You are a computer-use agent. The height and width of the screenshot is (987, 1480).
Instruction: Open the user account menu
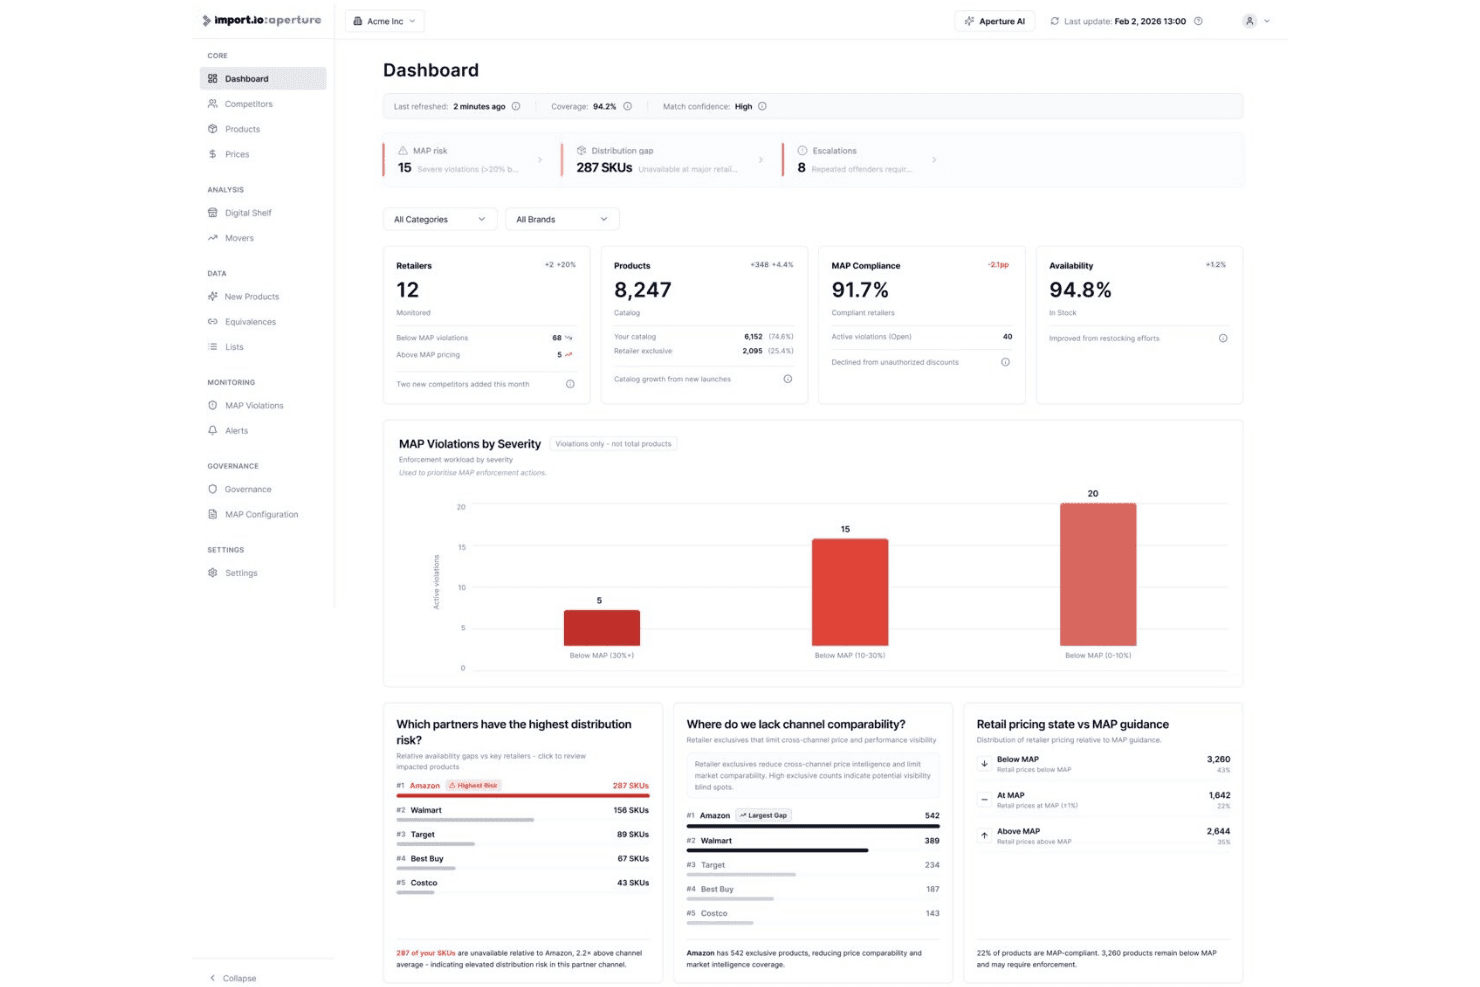point(1256,21)
